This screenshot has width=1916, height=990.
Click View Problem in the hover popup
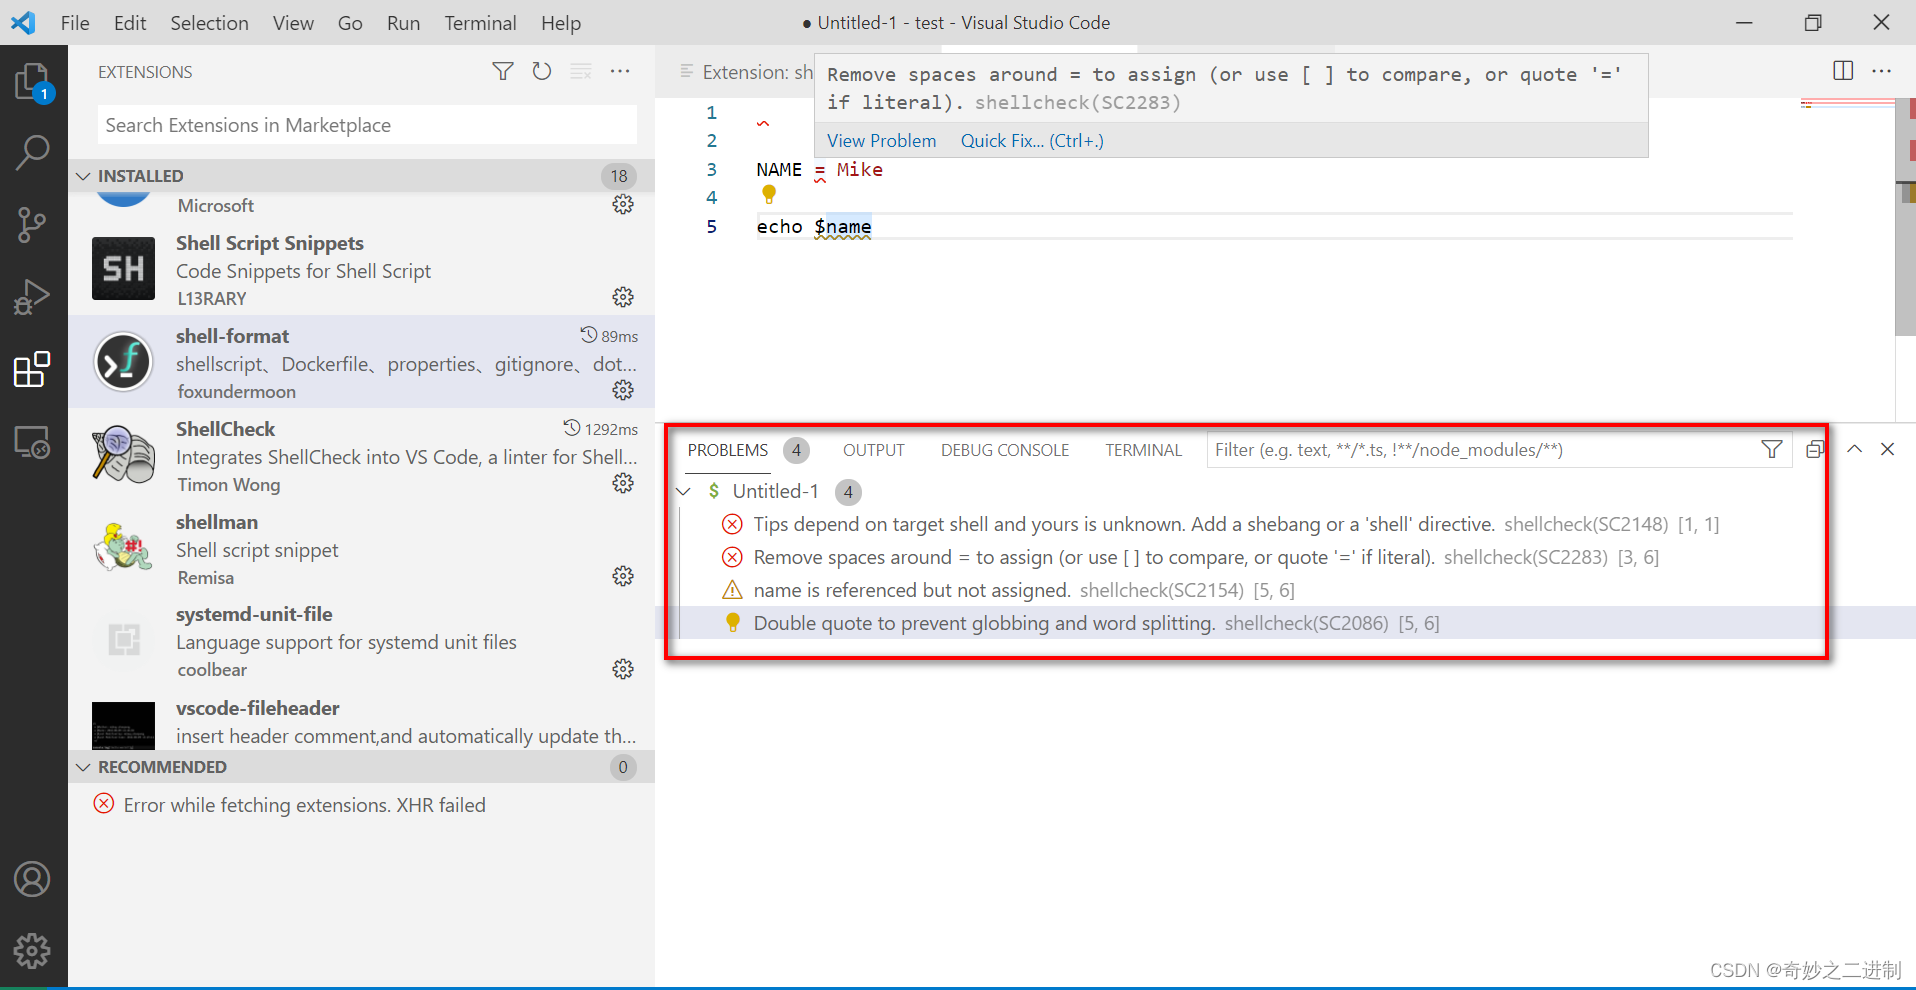click(881, 140)
